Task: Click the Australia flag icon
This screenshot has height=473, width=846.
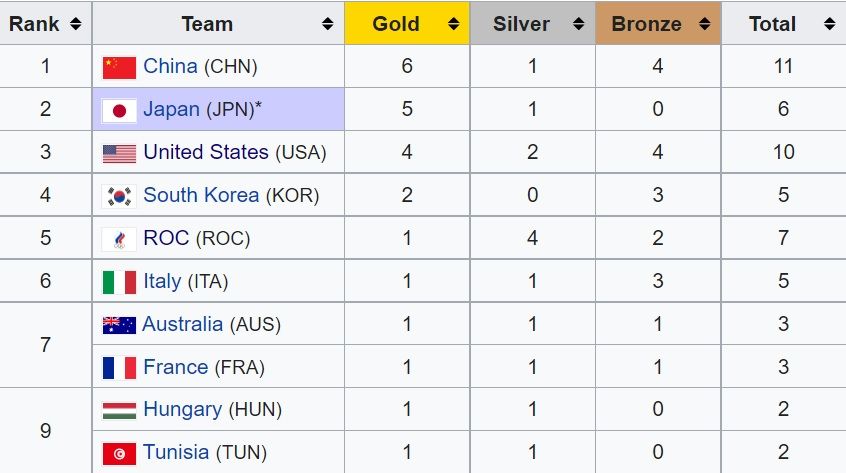Action: point(119,325)
